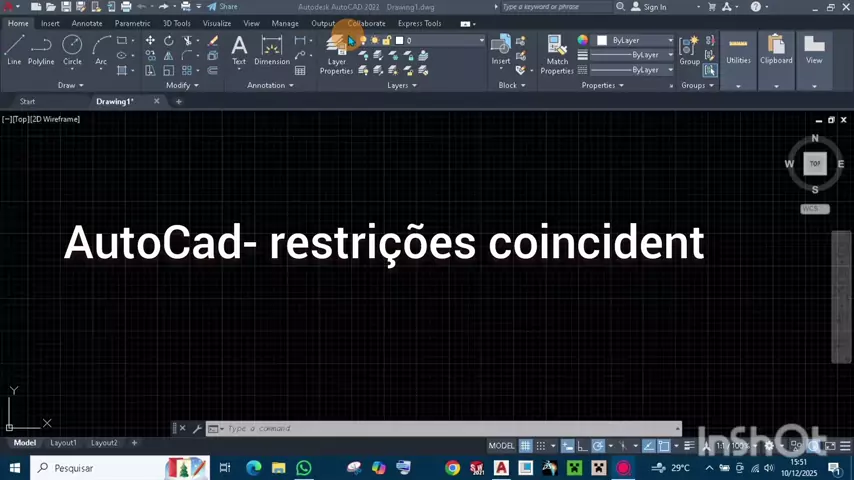
Task: Toggle snap mode in status bar
Action: pyautogui.click(x=540, y=446)
